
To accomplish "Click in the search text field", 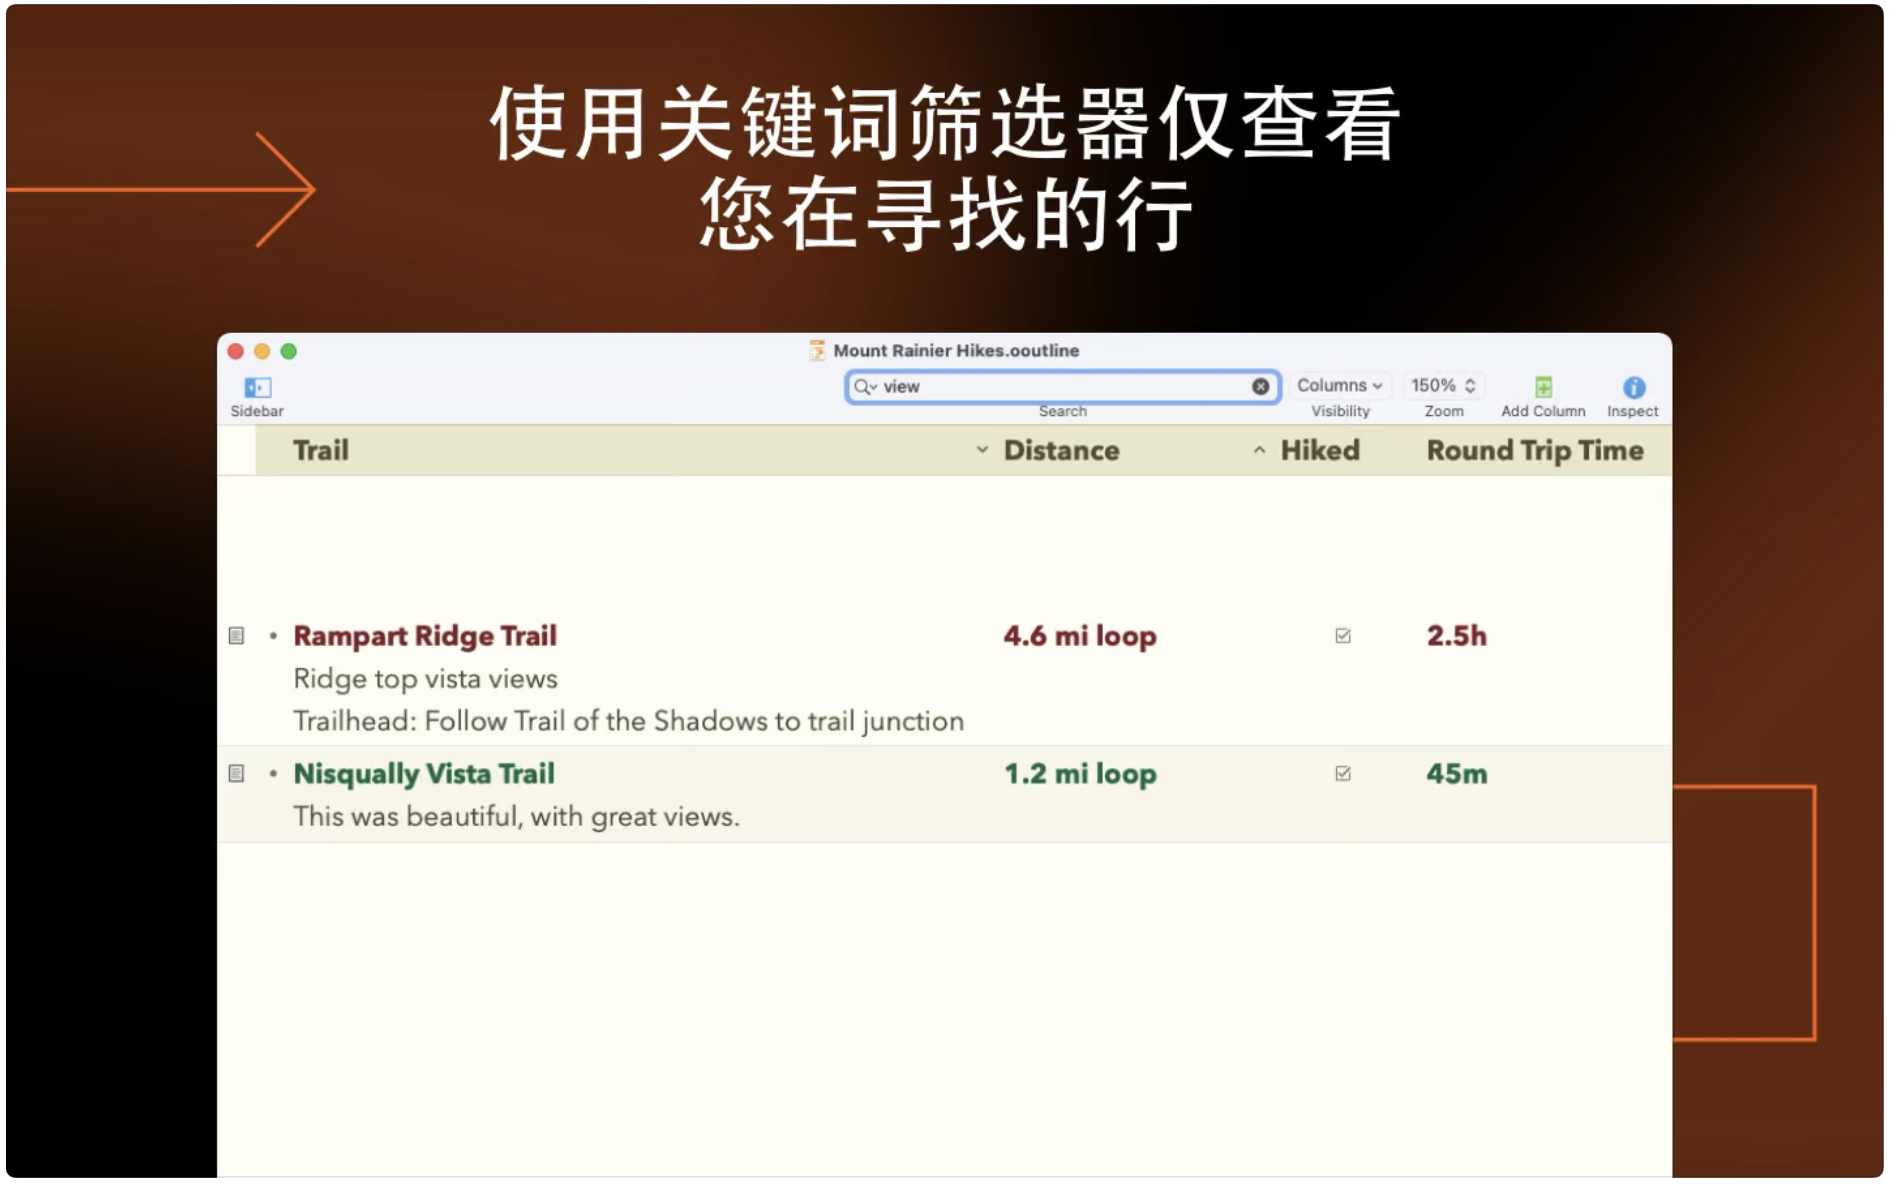I will point(1060,387).
